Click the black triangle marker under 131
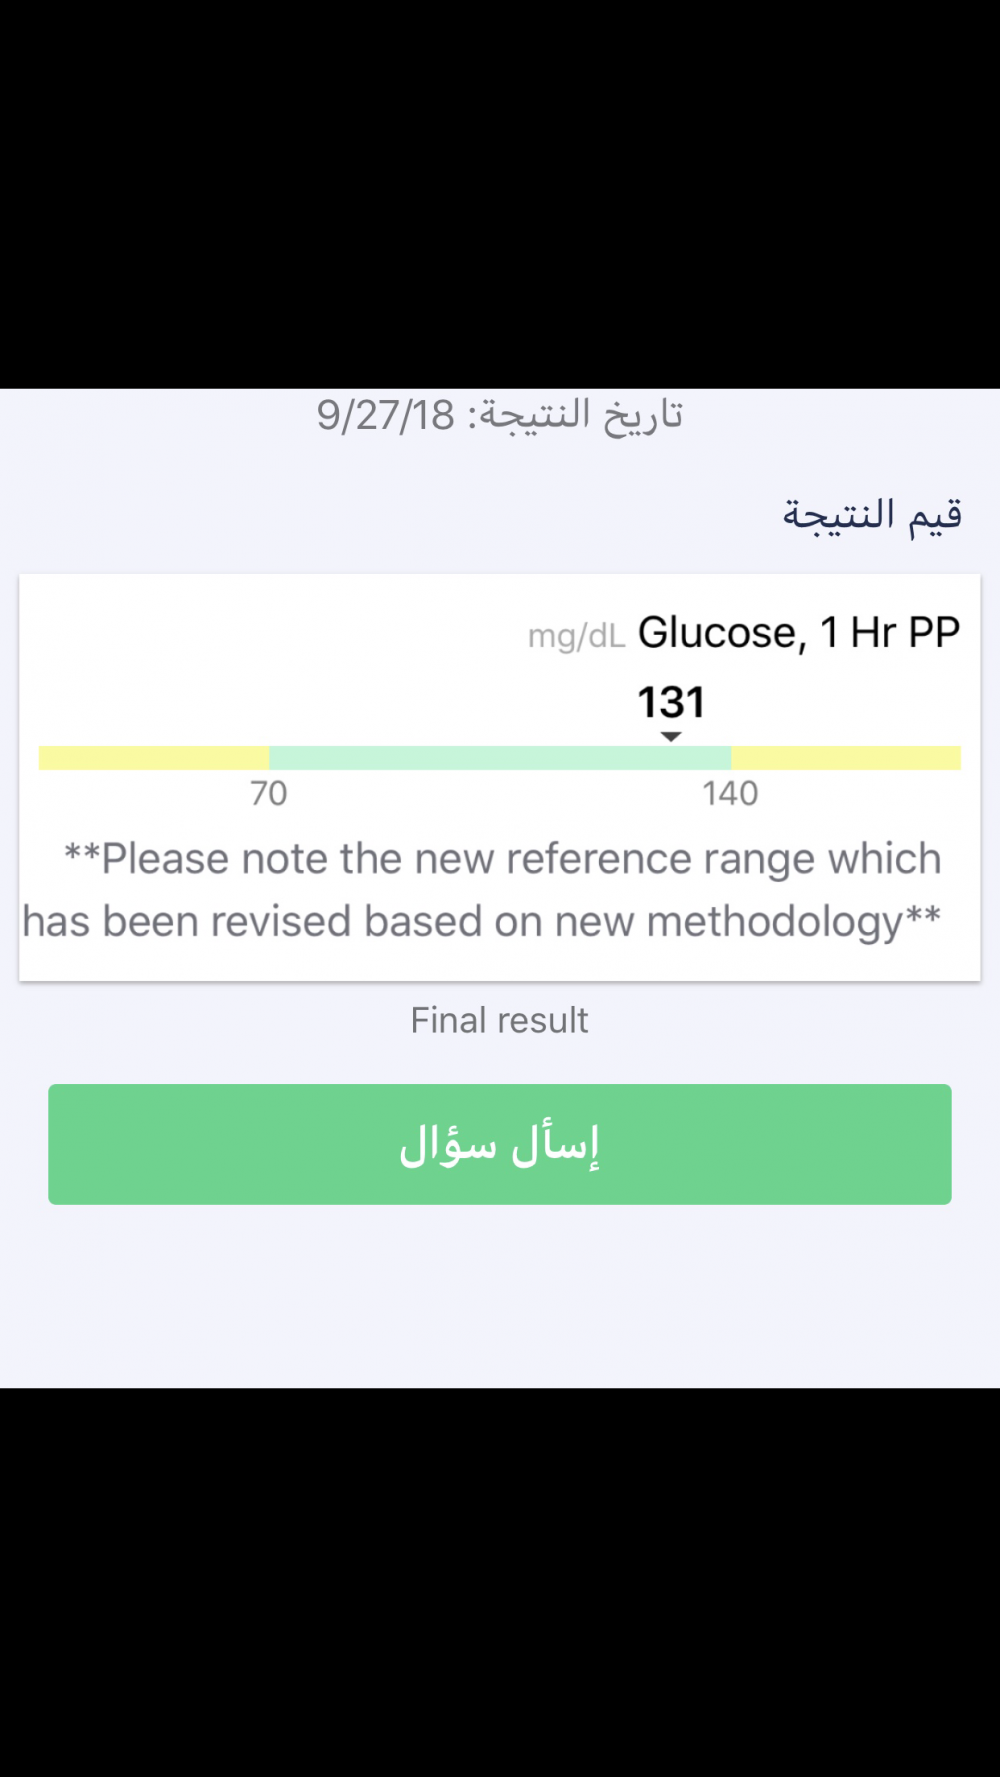Viewport: 1000px width, 1777px height. click(671, 737)
